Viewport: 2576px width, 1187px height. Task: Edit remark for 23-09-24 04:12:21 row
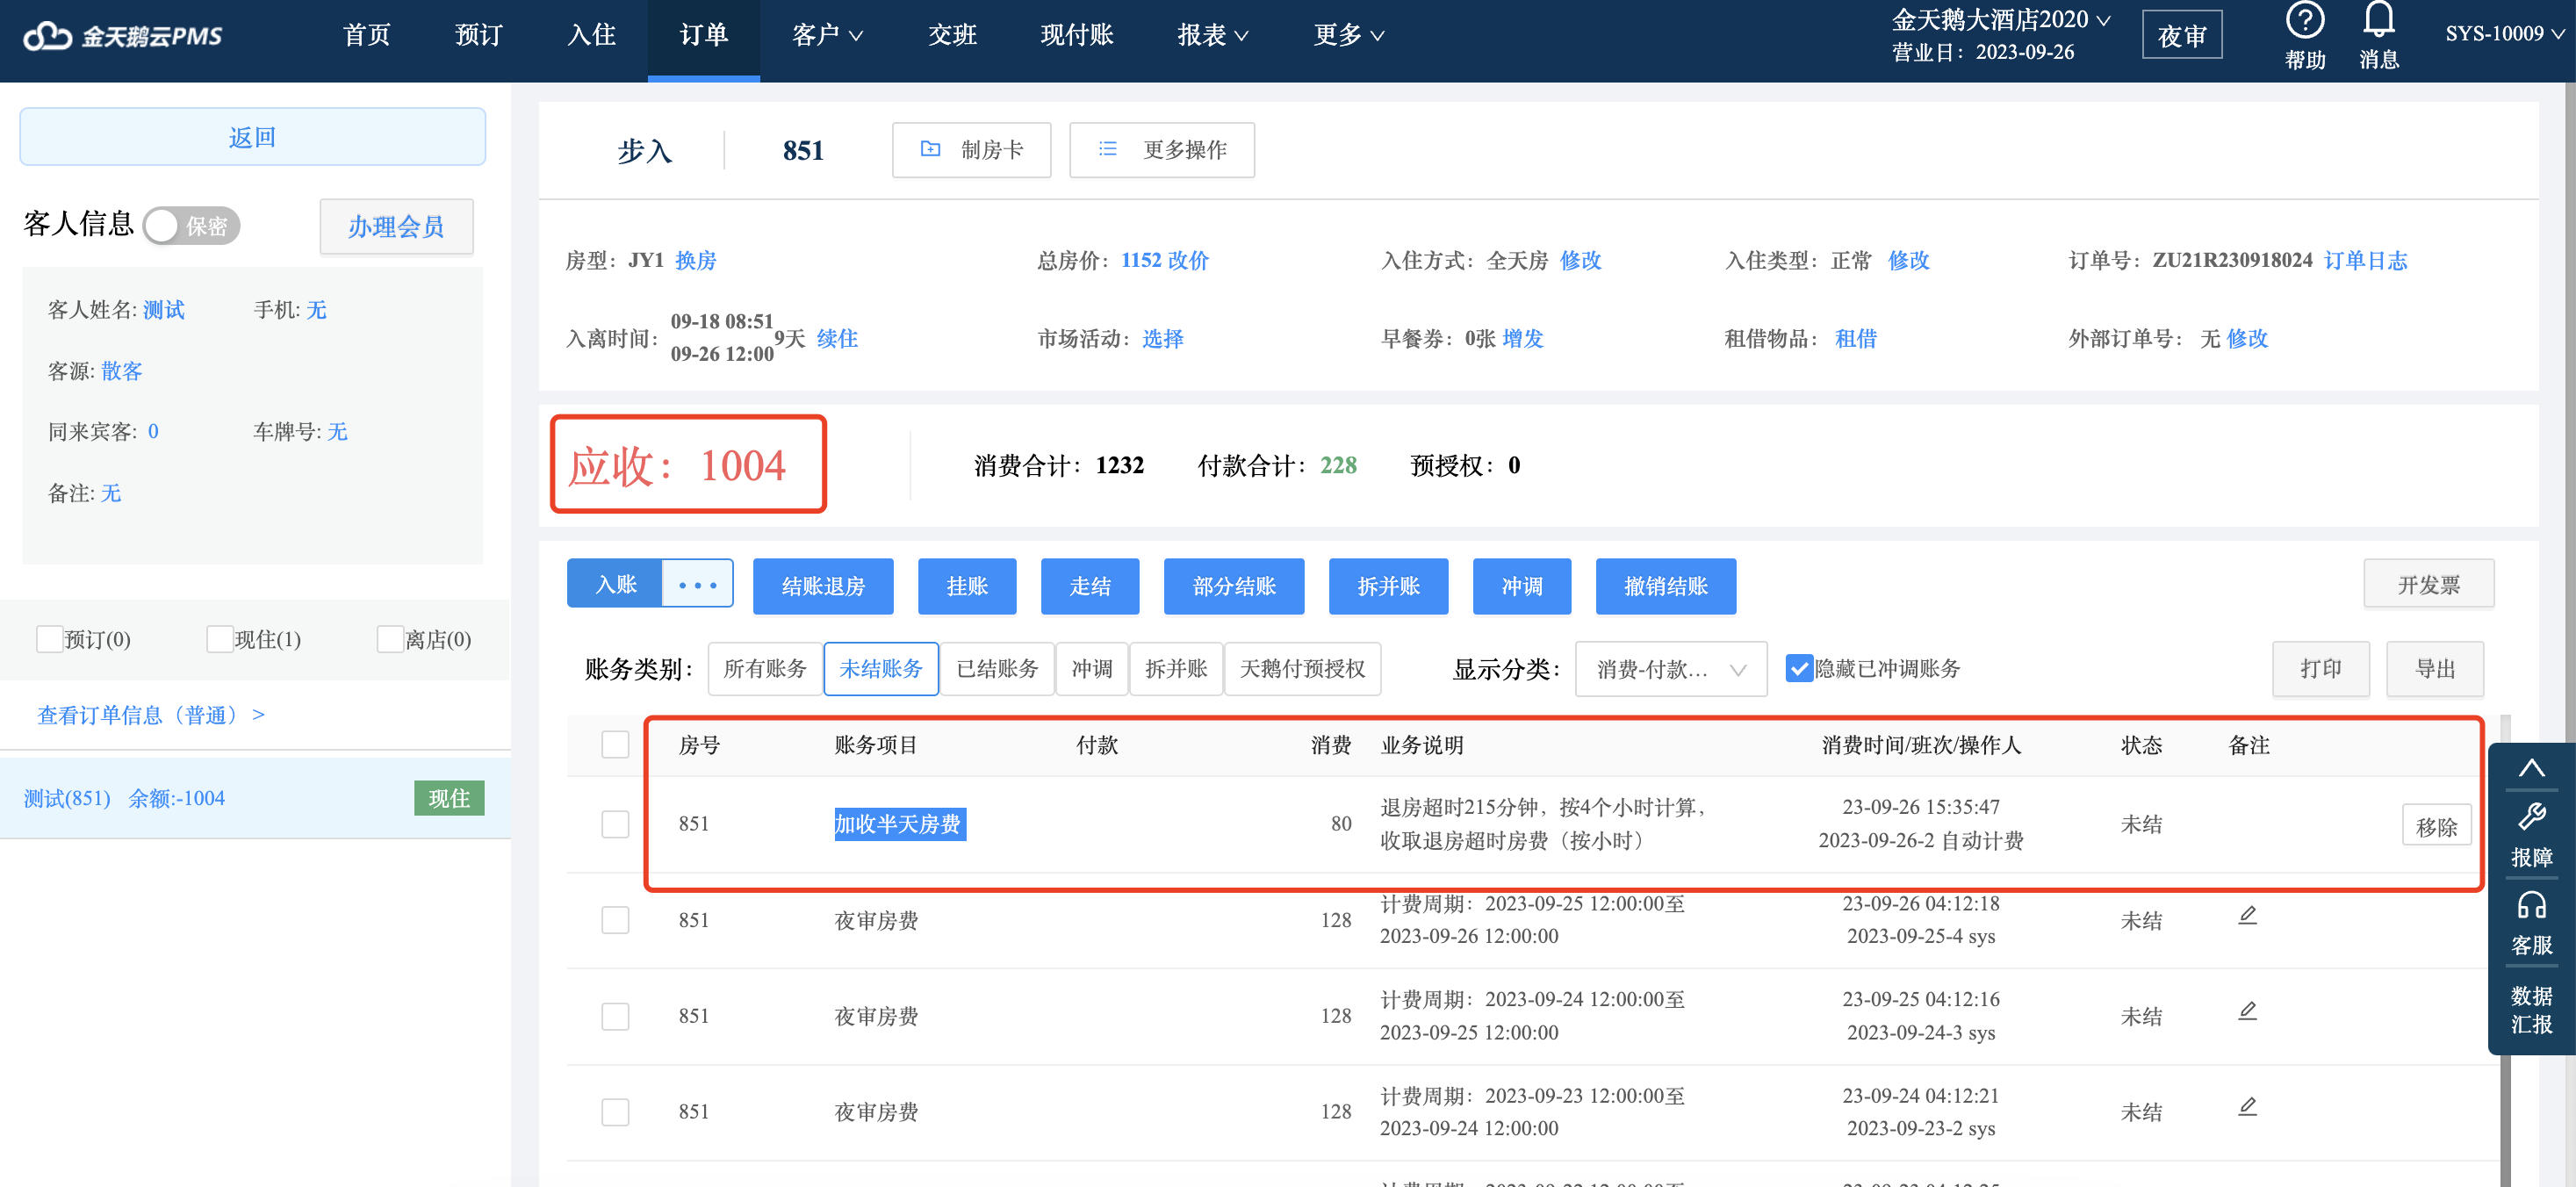[x=2247, y=1107]
